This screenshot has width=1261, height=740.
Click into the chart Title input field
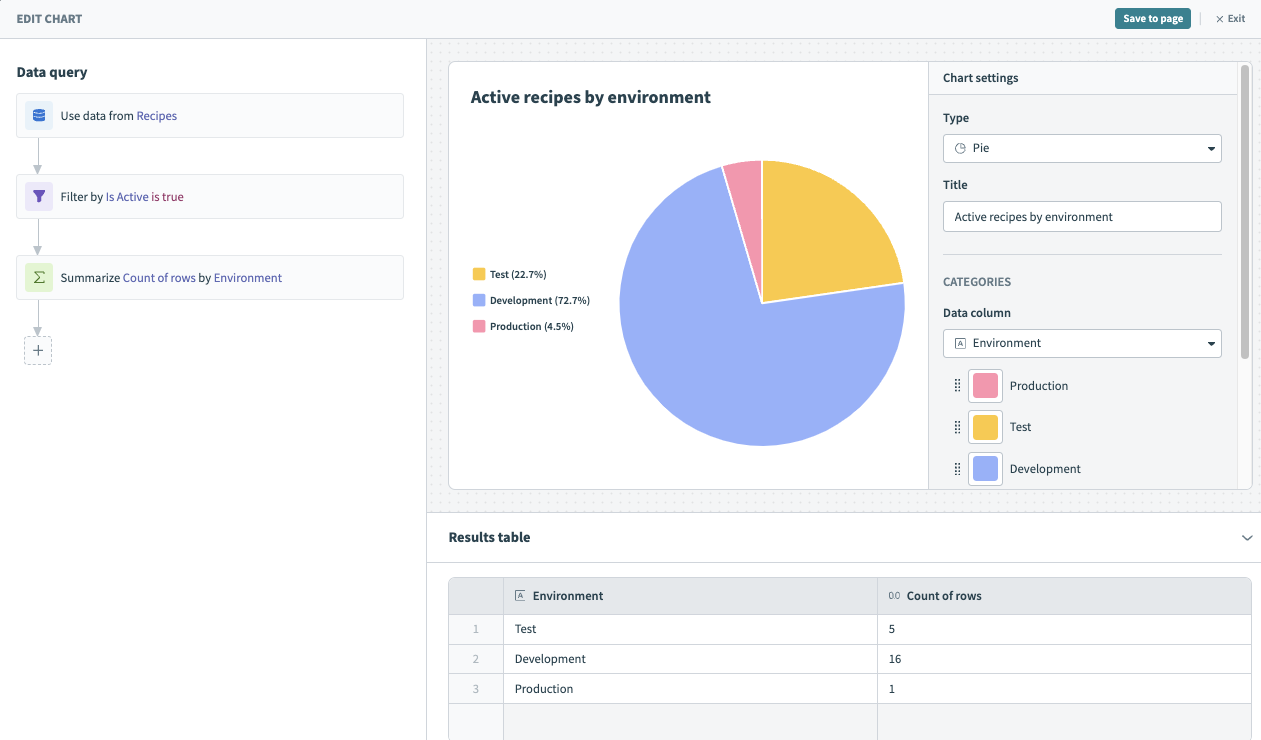(1082, 217)
